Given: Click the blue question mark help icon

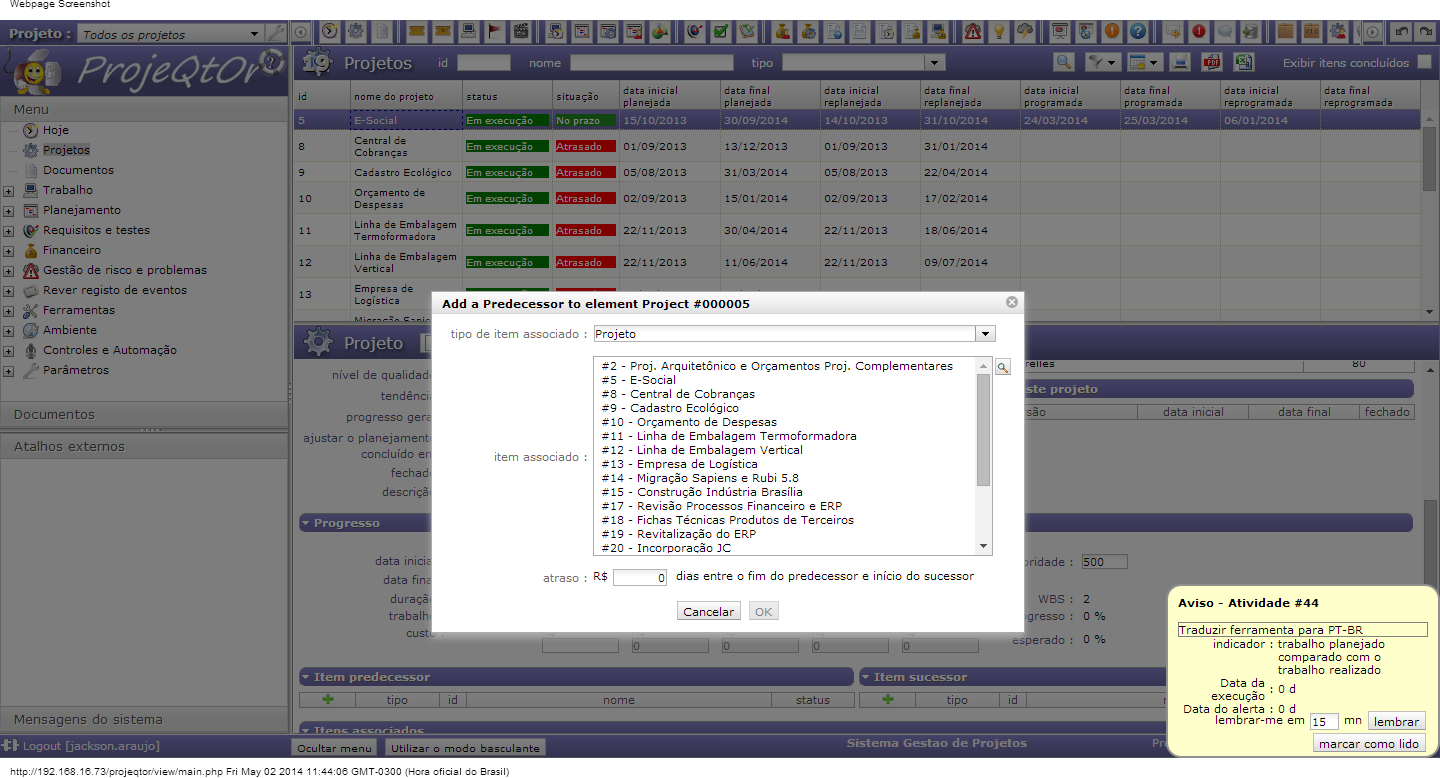Looking at the screenshot, I should pyautogui.click(x=1137, y=32).
